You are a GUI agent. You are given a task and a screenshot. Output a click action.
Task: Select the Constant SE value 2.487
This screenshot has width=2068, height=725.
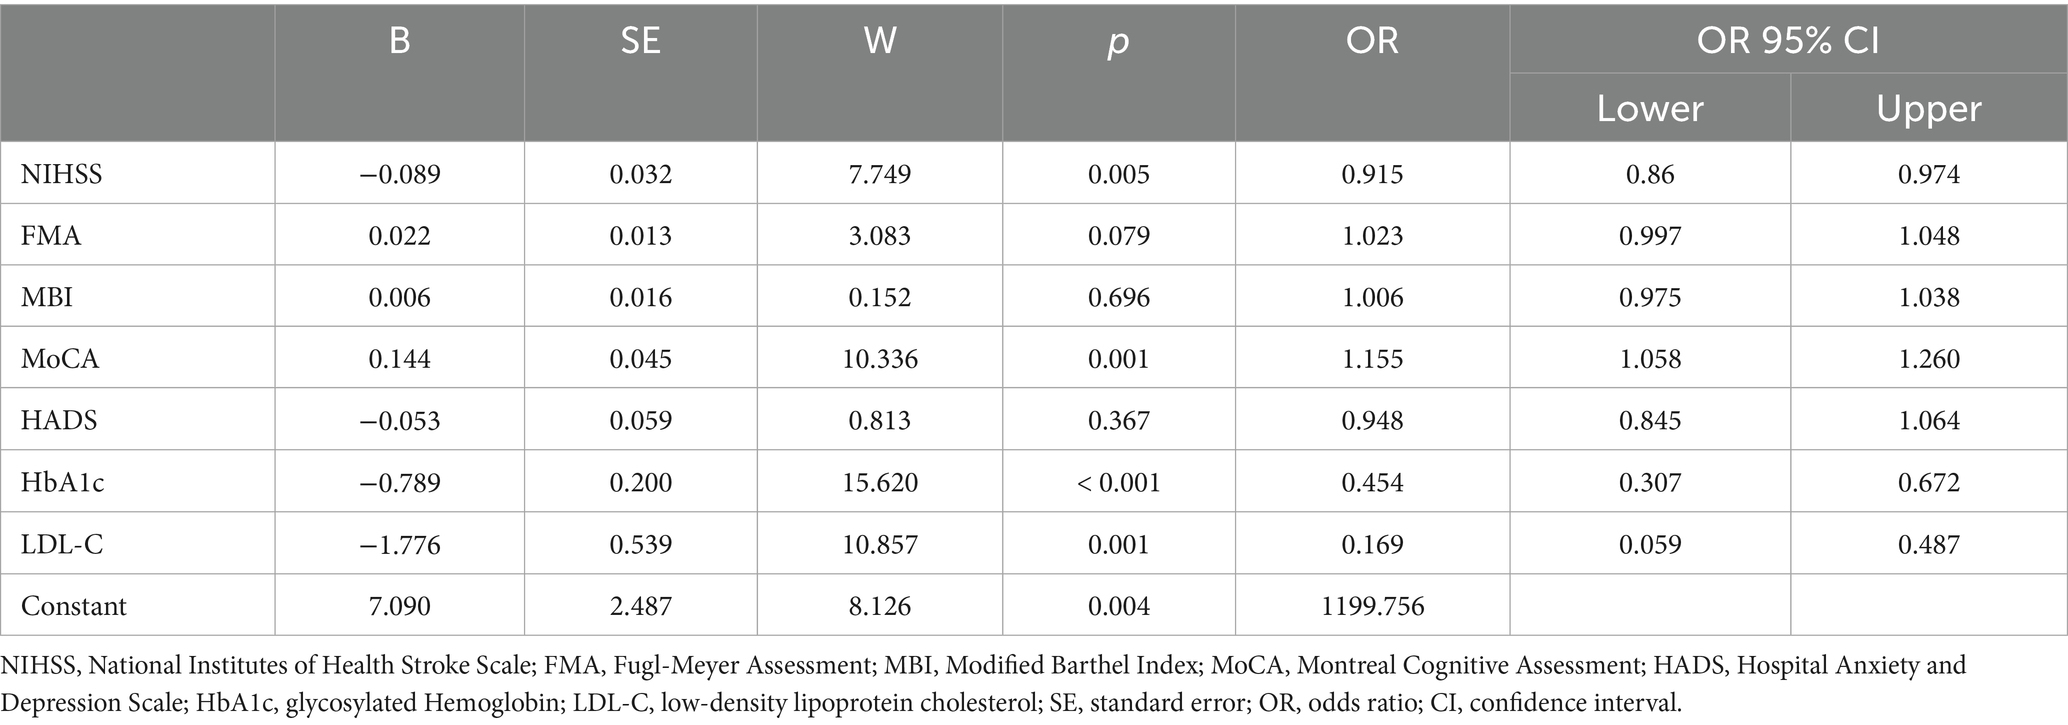(x=641, y=606)
